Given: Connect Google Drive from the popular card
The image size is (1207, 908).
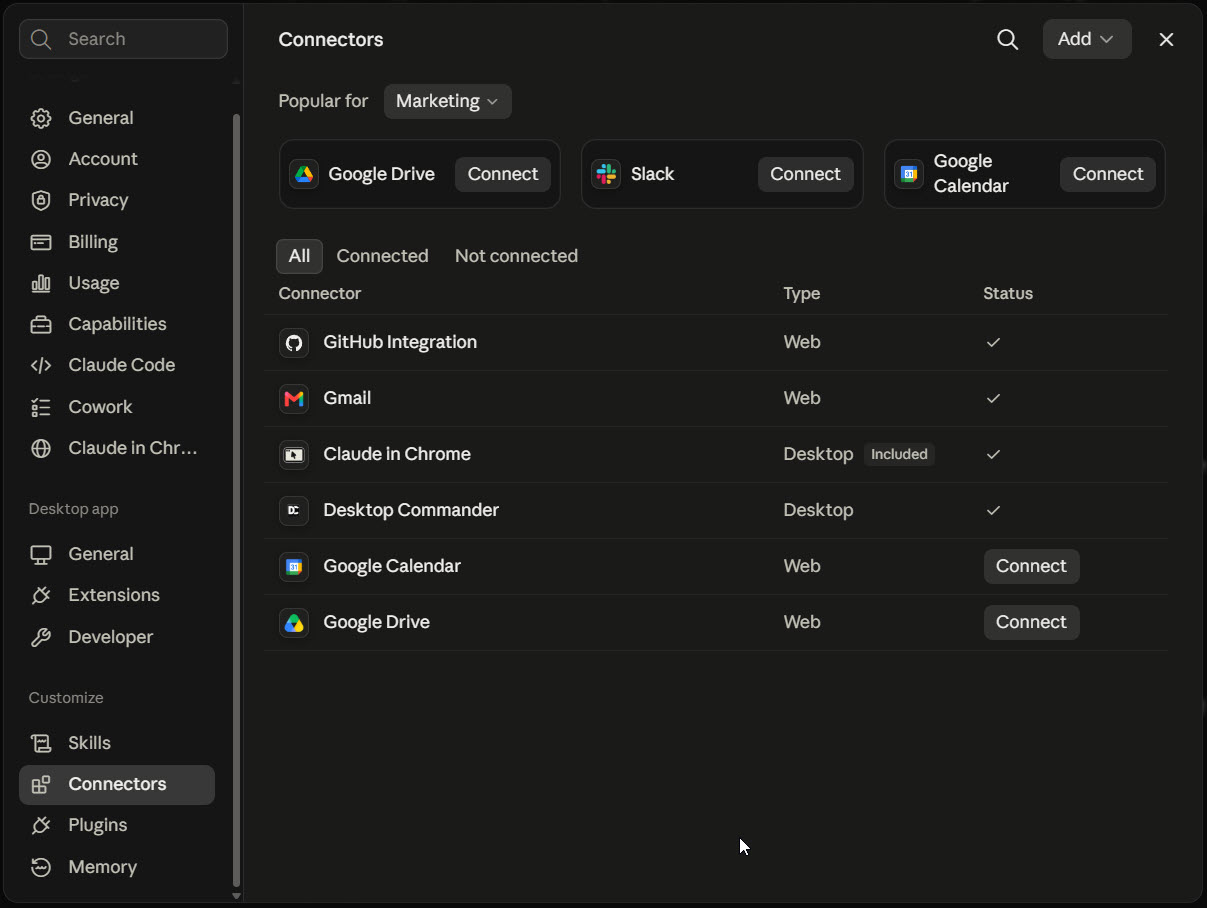Looking at the screenshot, I should 503,174.
